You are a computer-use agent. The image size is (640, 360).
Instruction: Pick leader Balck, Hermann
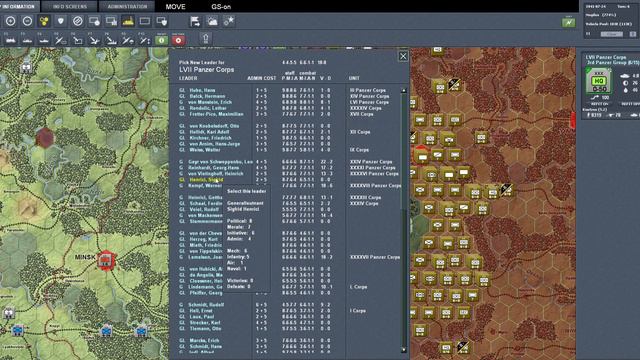[x=207, y=96]
